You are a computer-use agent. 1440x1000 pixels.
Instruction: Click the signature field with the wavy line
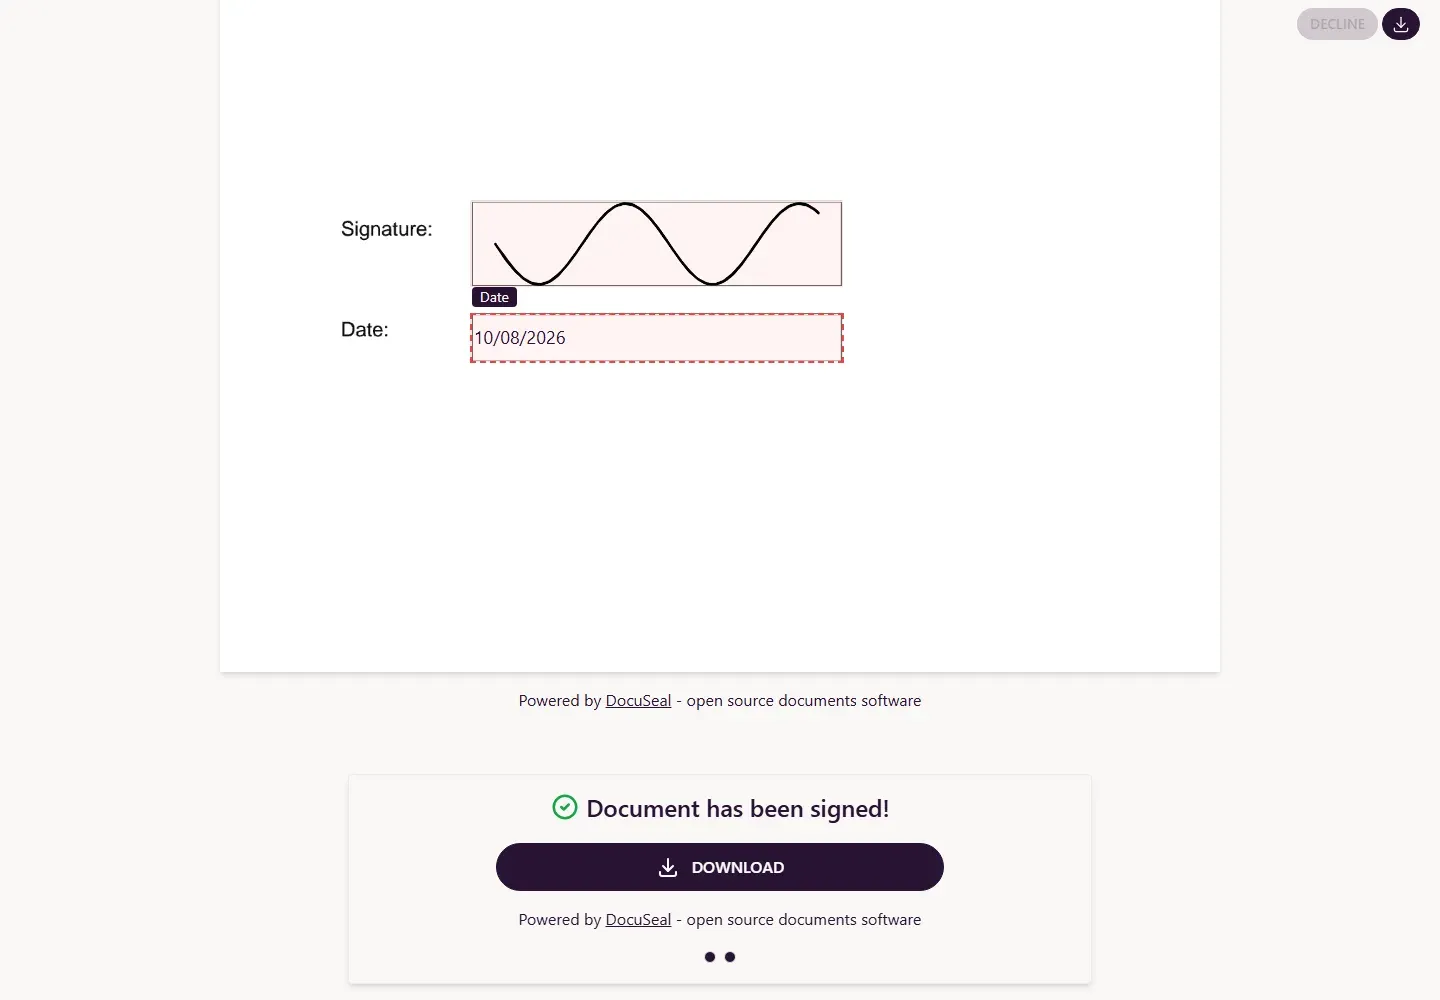657,244
